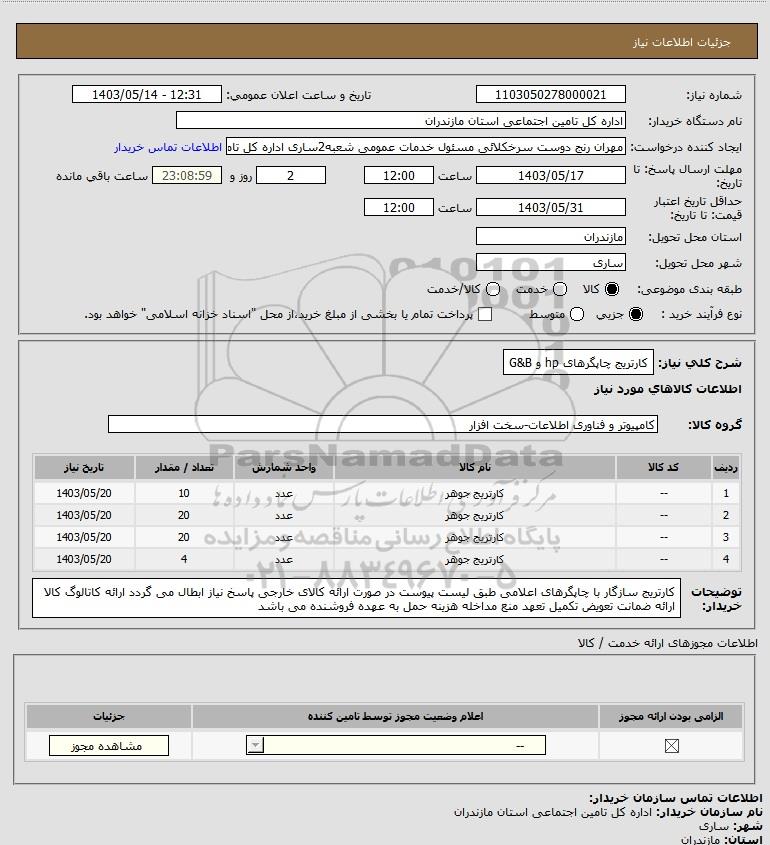Select item name in row 2

pos(474,516)
